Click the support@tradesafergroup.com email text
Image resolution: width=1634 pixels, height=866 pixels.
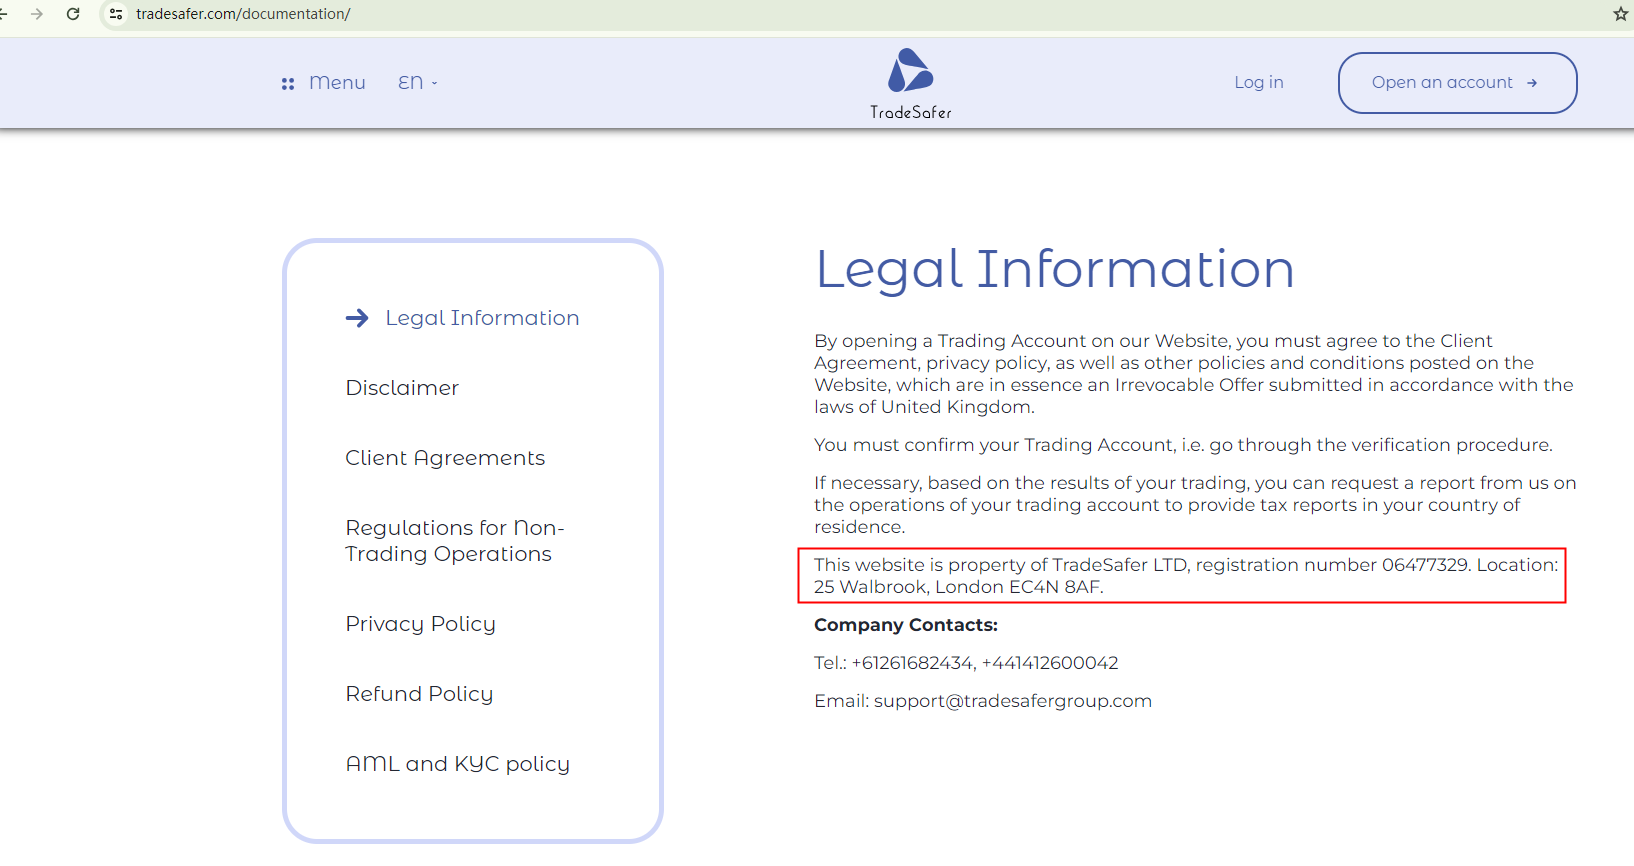tap(1013, 701)
